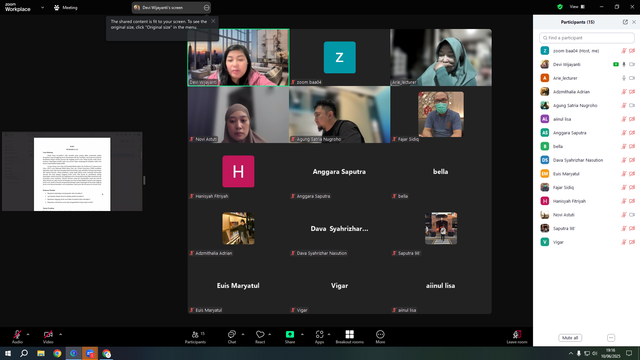640x360 pixels.
Task: Open the React emoji picker
Action: (260, 337)
